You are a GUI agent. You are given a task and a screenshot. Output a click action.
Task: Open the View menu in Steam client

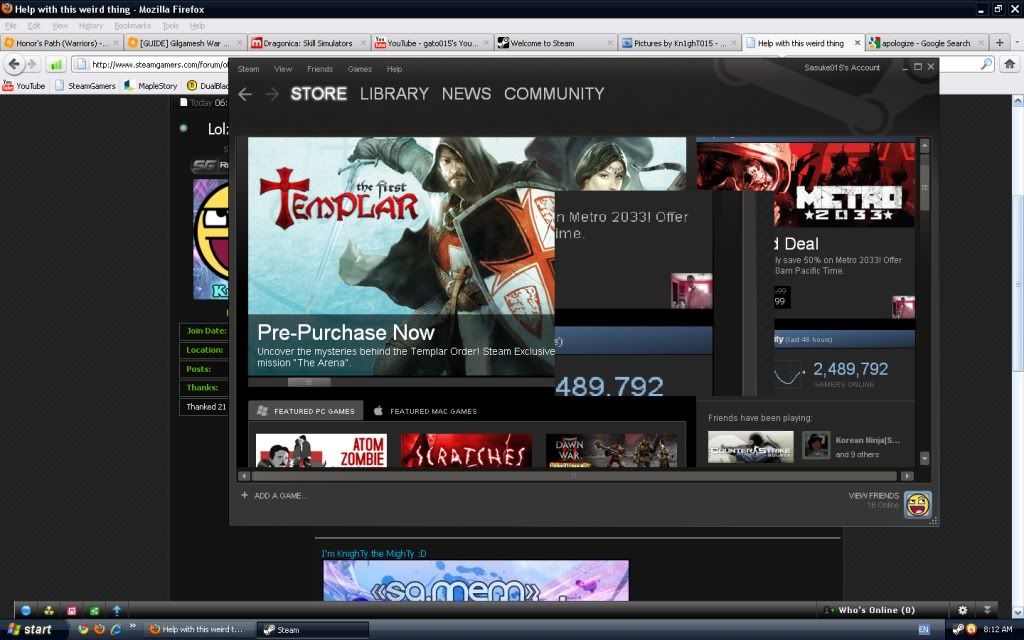coord(283,69)
